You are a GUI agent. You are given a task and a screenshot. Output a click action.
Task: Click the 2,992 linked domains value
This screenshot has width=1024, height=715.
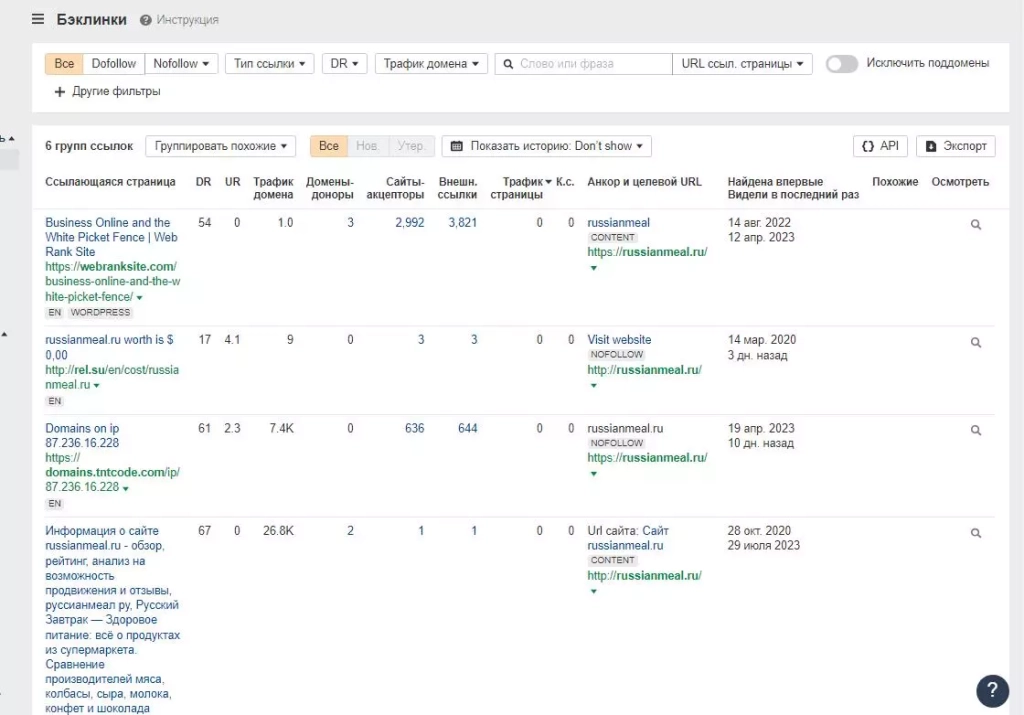coord(409,223)
